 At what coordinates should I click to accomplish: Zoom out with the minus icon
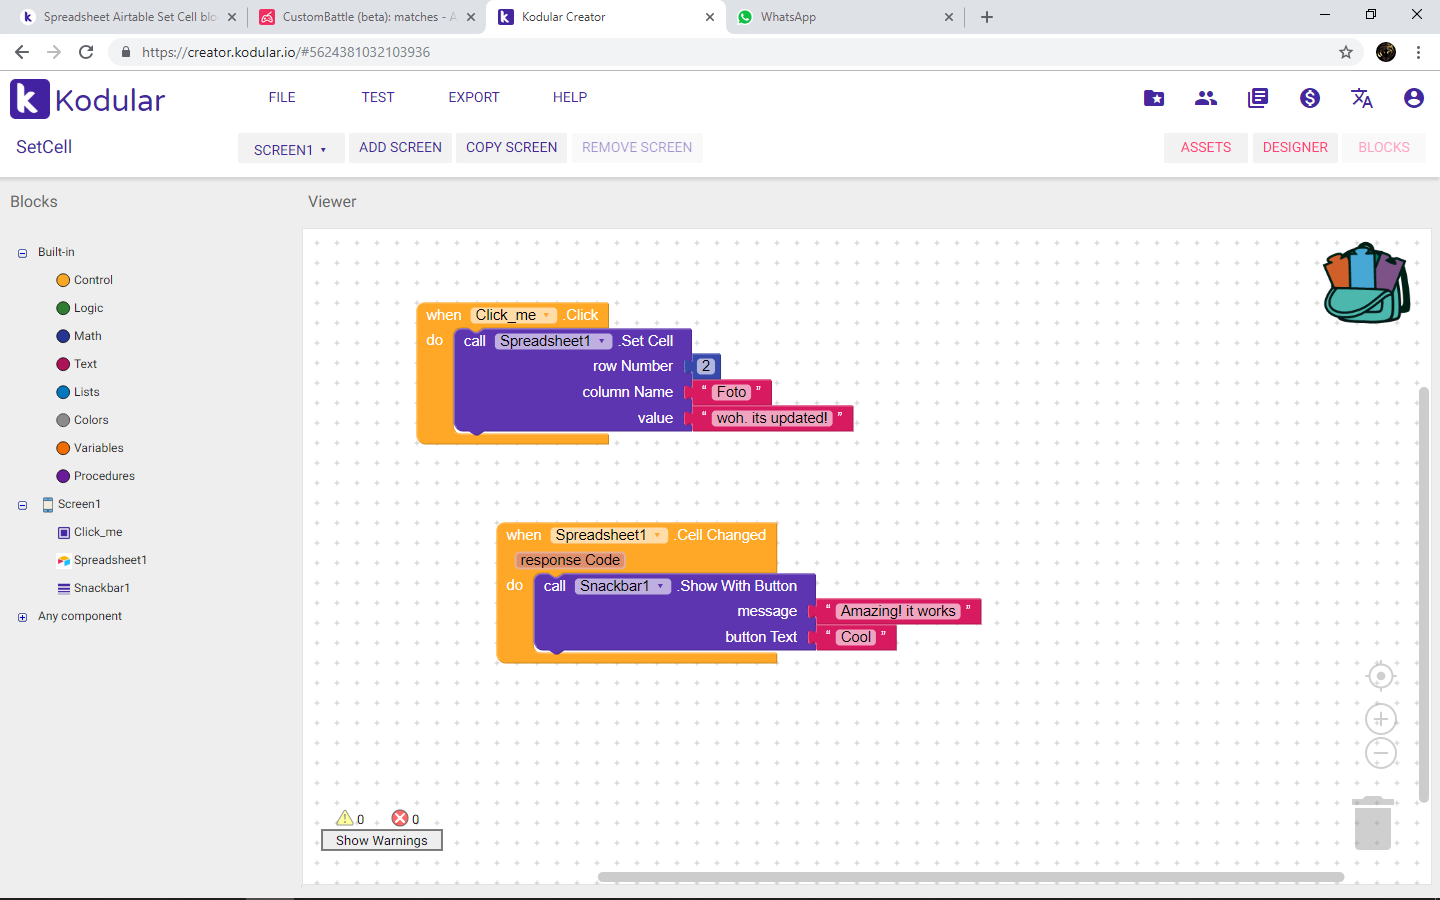[x=1381, y=753]
